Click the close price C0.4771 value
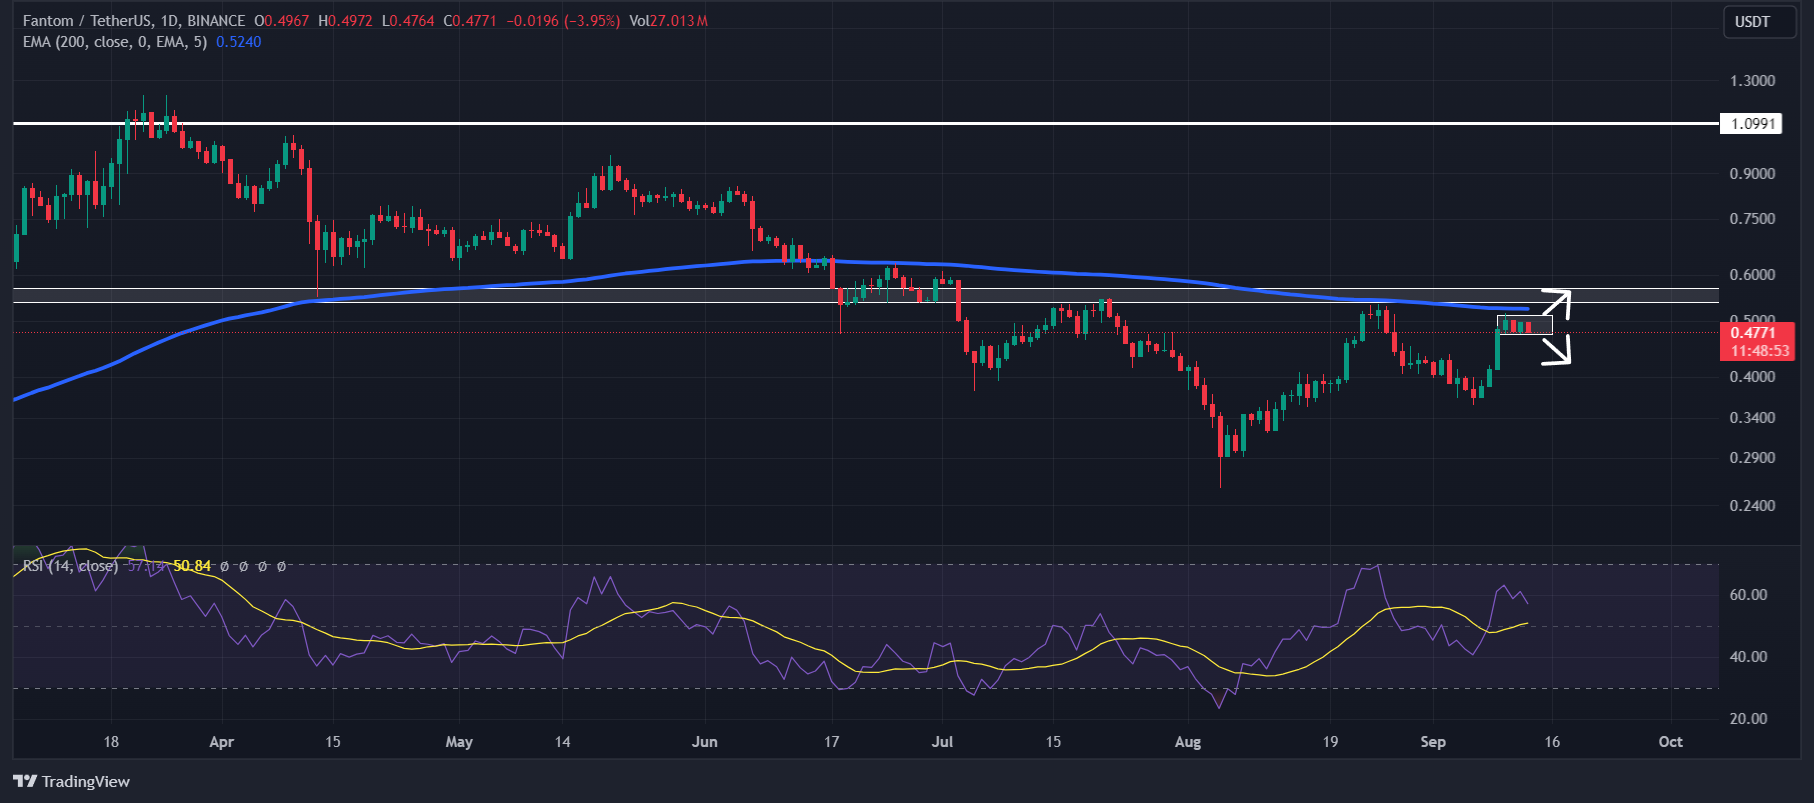This screenshot has height=803, width=1814. click(x=470, y=20)
